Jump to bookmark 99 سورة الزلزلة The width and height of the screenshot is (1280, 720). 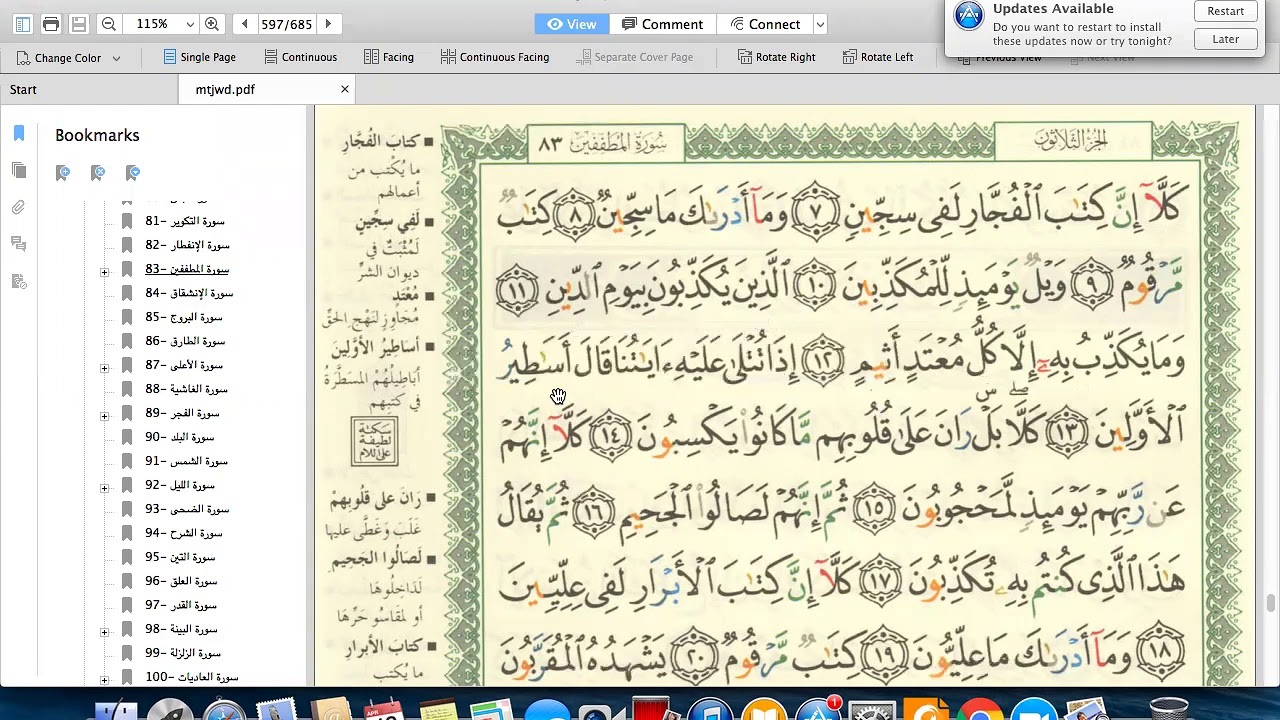[x=183, y=653]
